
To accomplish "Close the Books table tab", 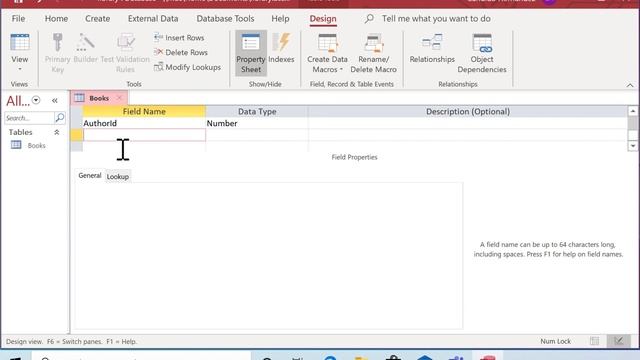I will [x=119, y=98].
